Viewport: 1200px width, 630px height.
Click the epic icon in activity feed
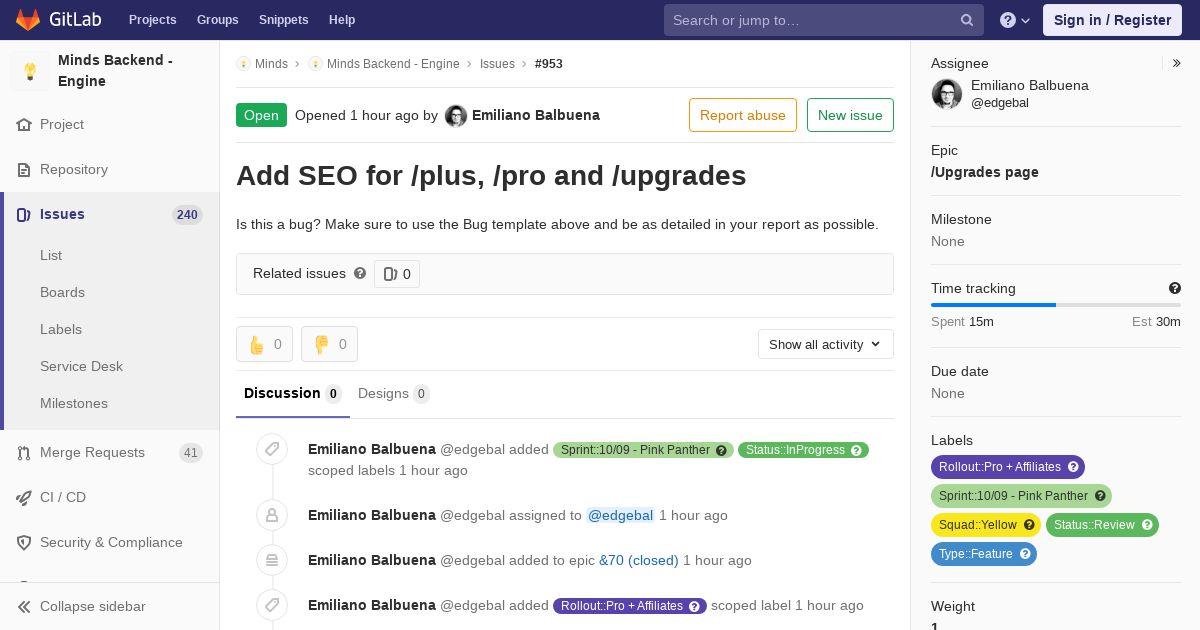point(272,561)
